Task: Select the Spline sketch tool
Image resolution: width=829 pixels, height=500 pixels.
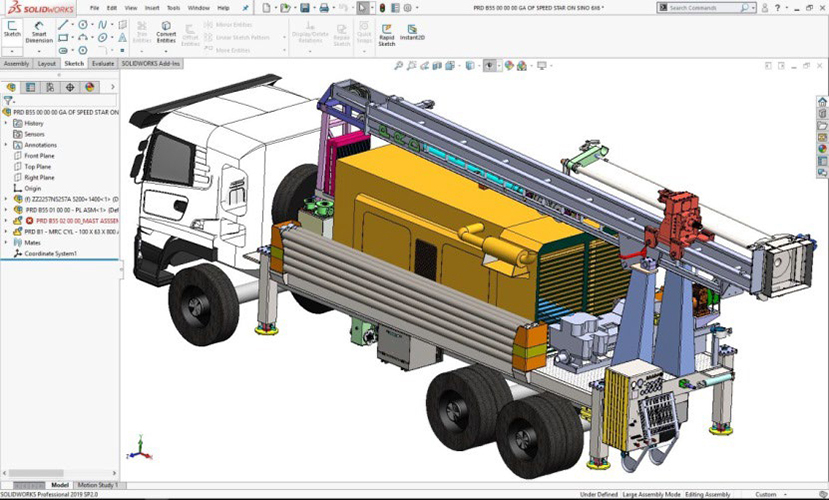Action: [103, 25]
